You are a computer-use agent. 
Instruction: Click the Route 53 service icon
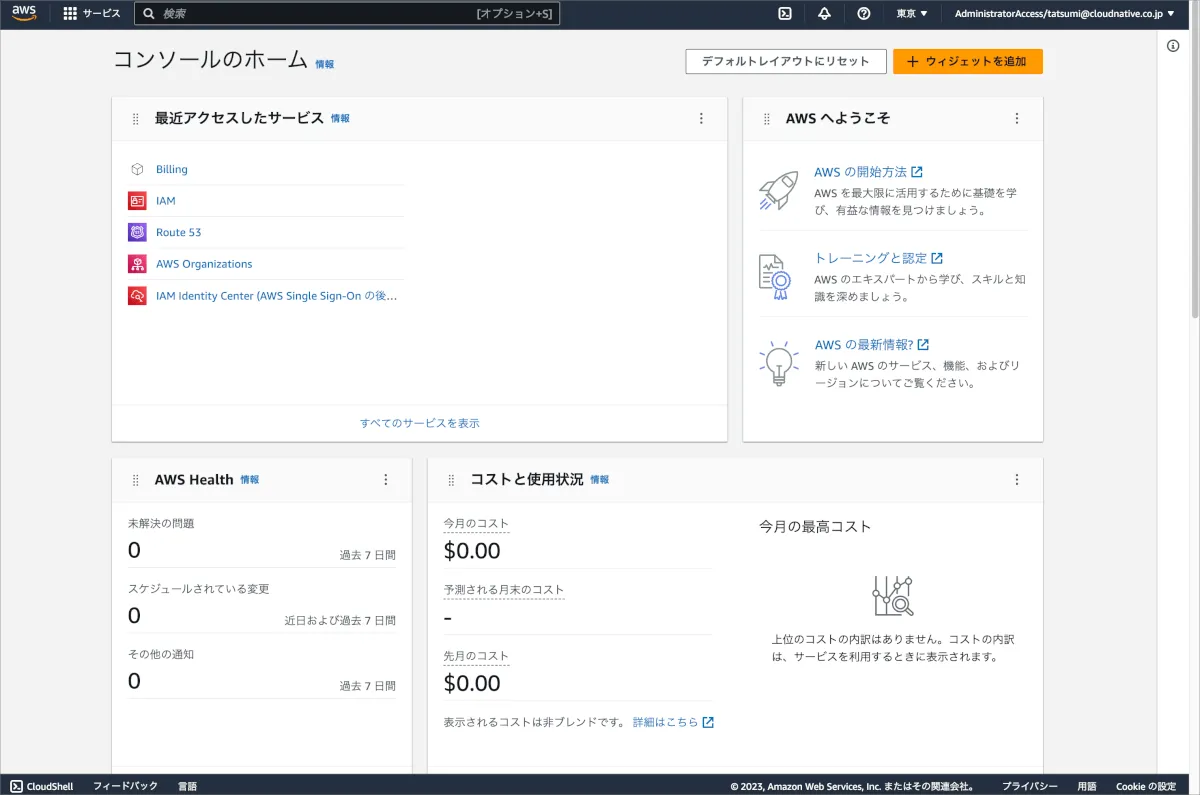(x=137, y=232)
